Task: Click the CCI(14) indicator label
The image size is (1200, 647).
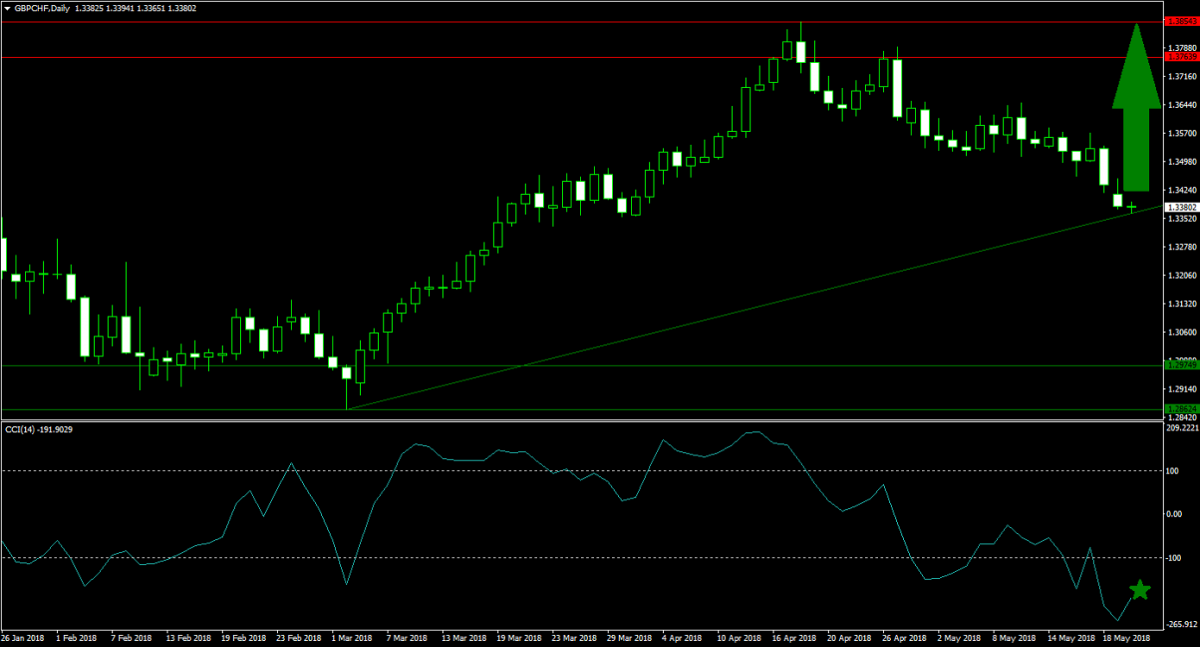Action: (27, 429)
